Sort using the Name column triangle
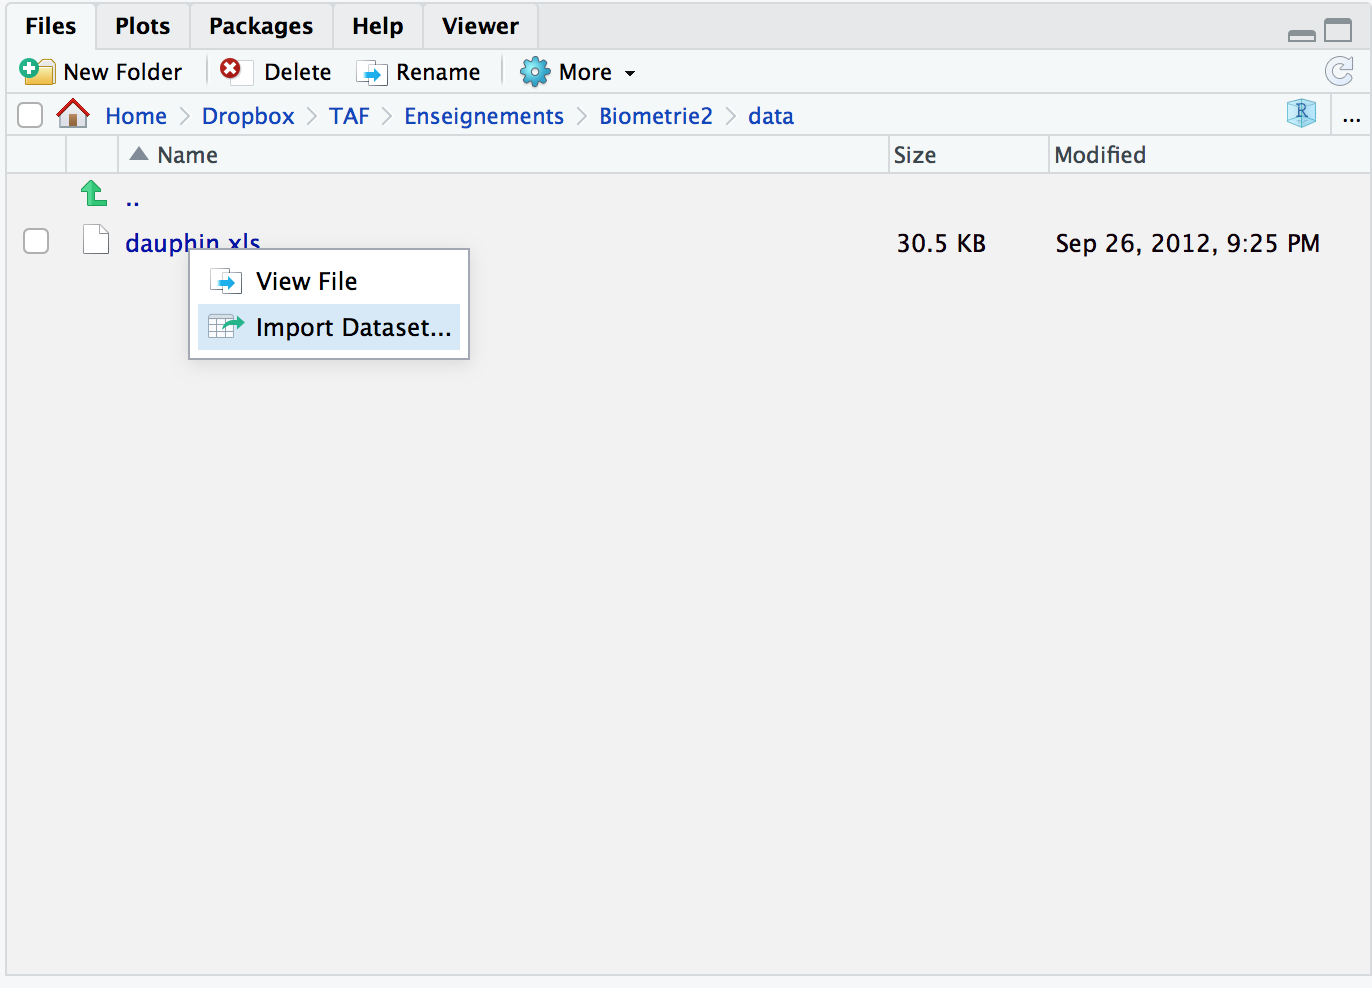The image size is (1372, 988). tap(139, 154)
